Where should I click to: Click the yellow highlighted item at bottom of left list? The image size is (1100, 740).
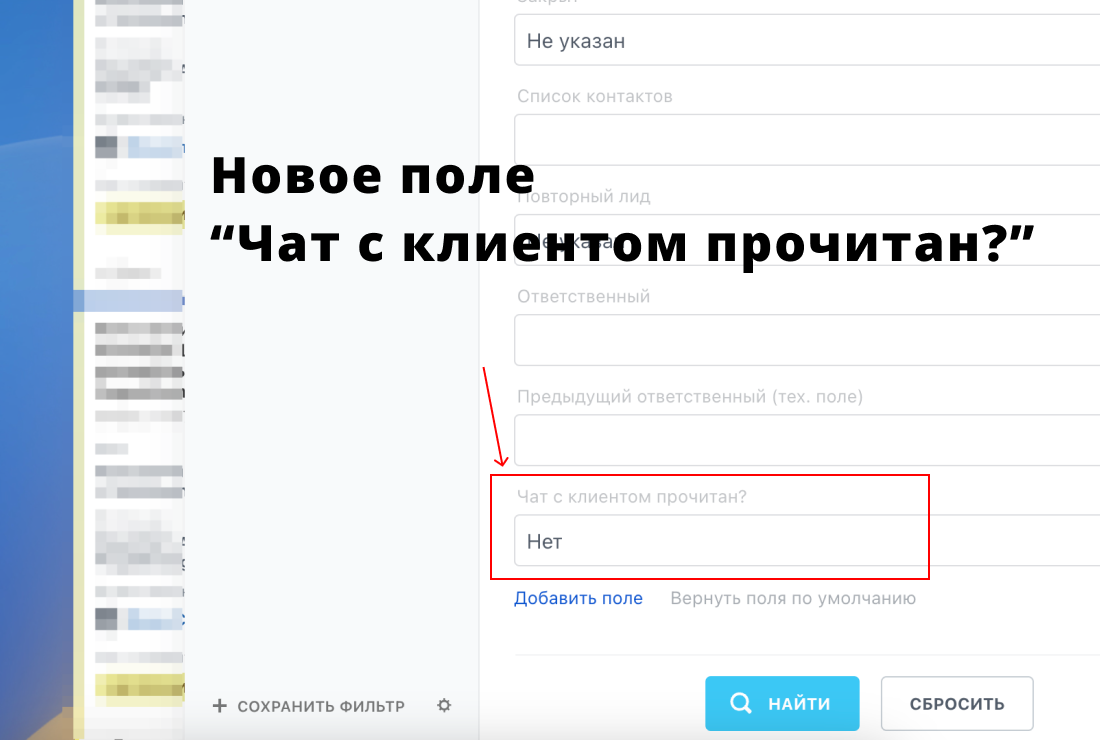[x=138, y=686]
